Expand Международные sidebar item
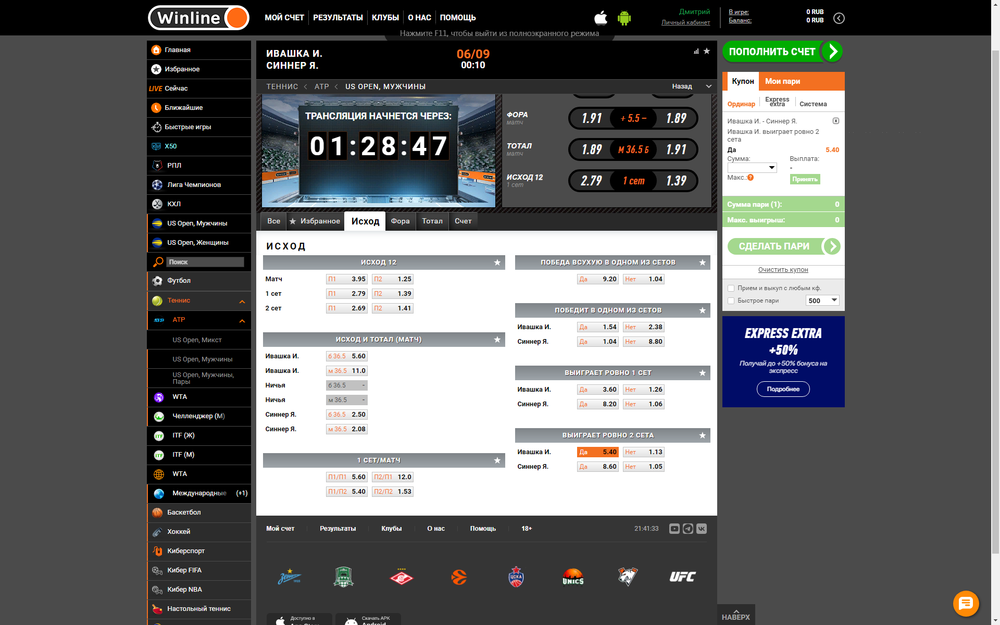The height and width of the screenshot is (625, 1000). [199, 494]
